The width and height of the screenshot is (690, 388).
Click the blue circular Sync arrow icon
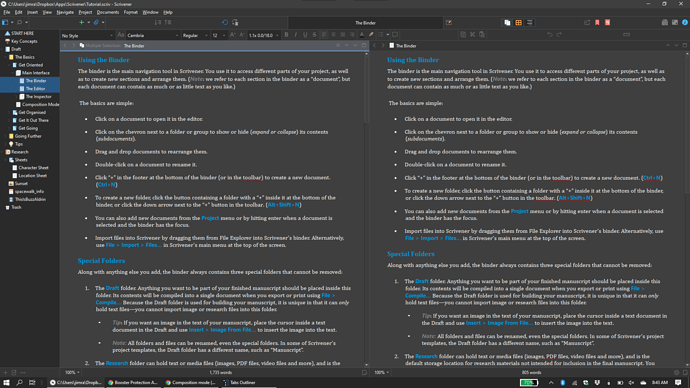tap(225, 22)
